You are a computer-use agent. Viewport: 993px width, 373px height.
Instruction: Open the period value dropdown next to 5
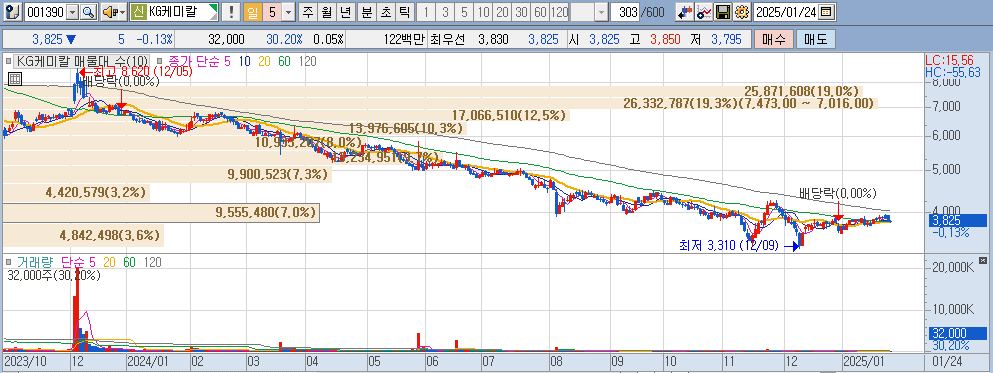(289, 12)
